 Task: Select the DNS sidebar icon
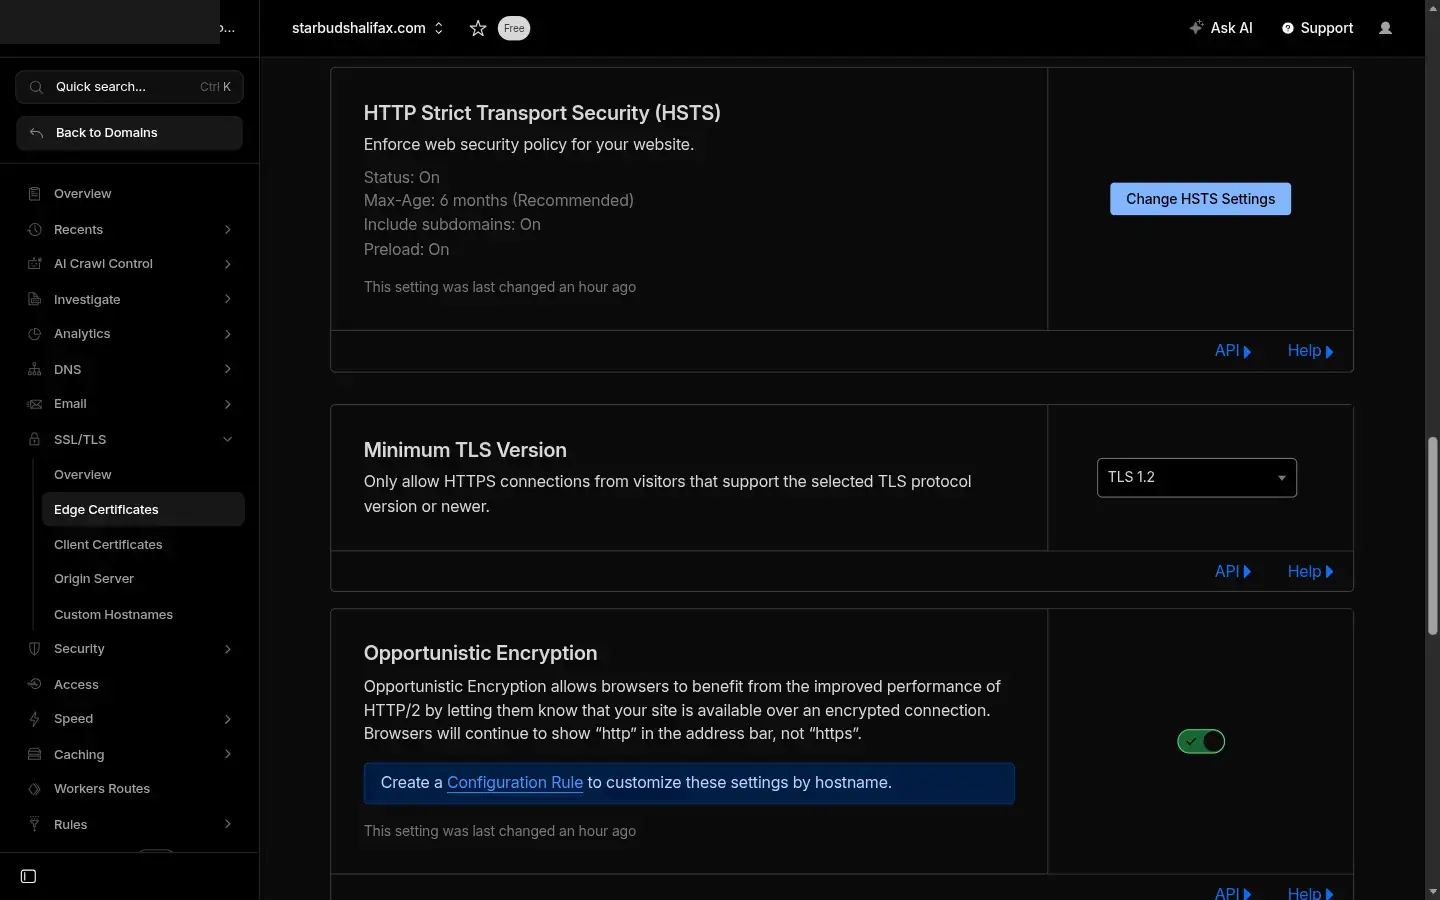coord(33,369)
